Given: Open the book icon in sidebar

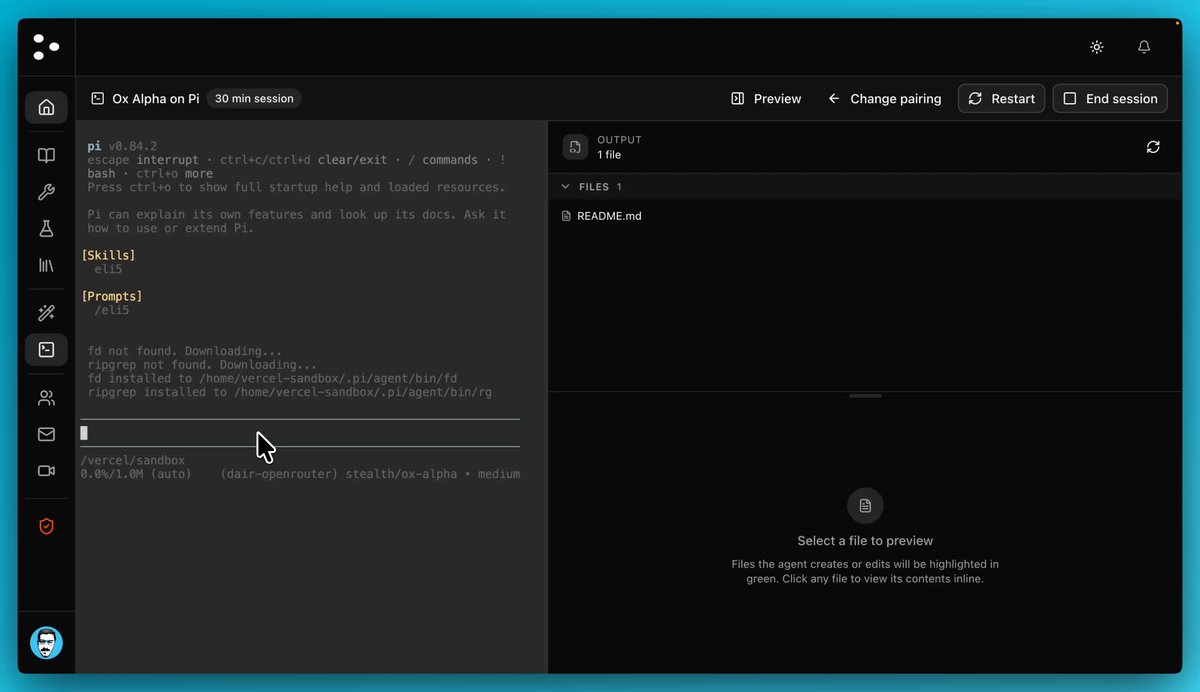Looking at the screenshot, I should click(46, 156).
